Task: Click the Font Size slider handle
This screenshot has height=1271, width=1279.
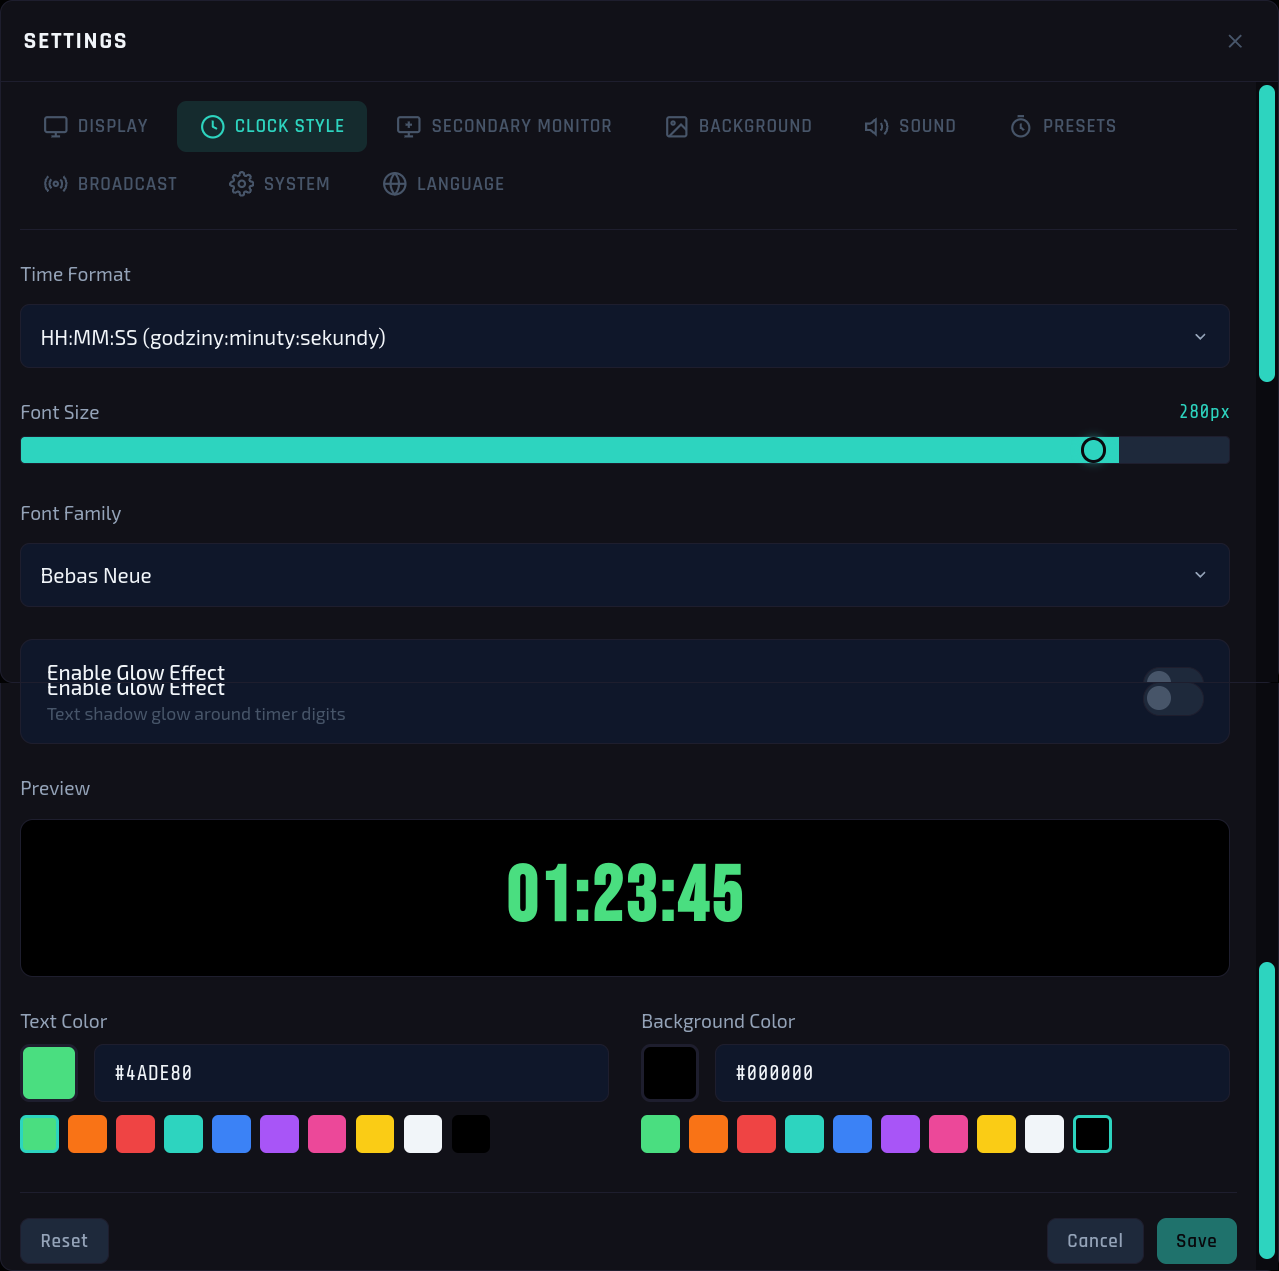Action: pos(1093,450)
